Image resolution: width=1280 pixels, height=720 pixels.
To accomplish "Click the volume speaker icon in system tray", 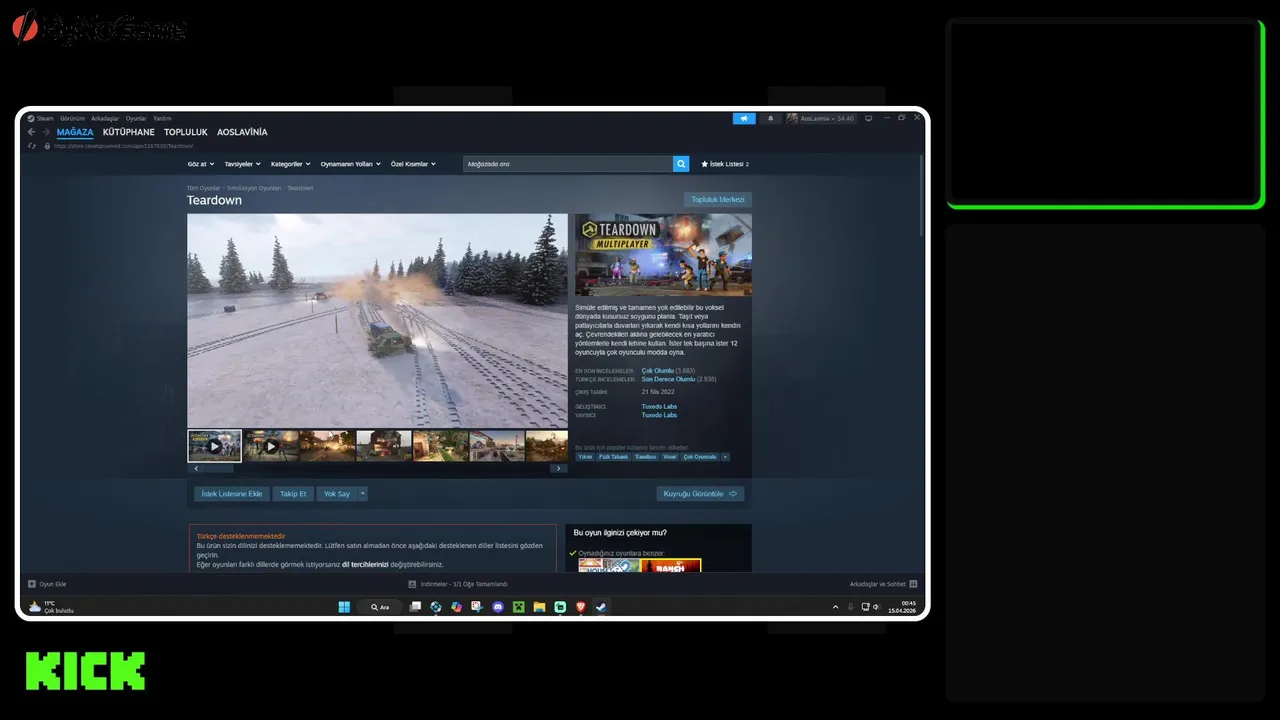I will tap(876, 607).
